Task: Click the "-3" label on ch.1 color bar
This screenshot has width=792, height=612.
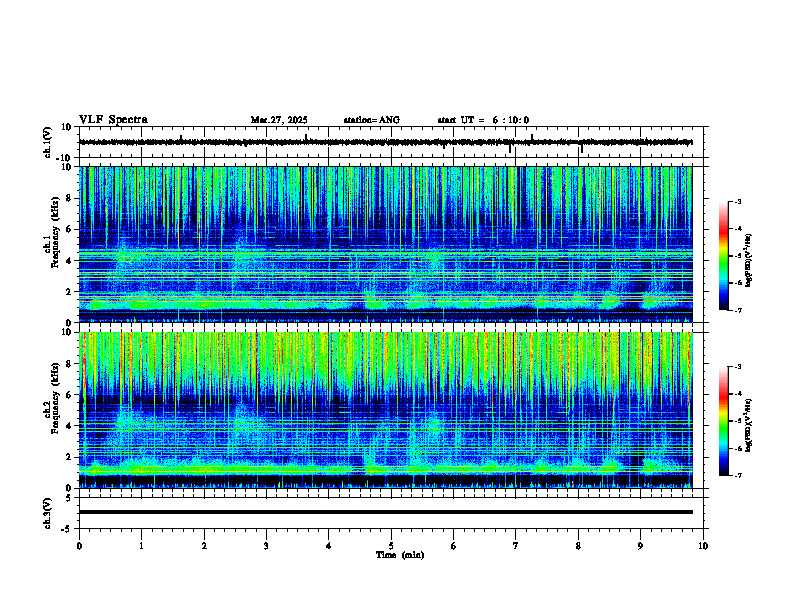Action: [x=738, y=201]
